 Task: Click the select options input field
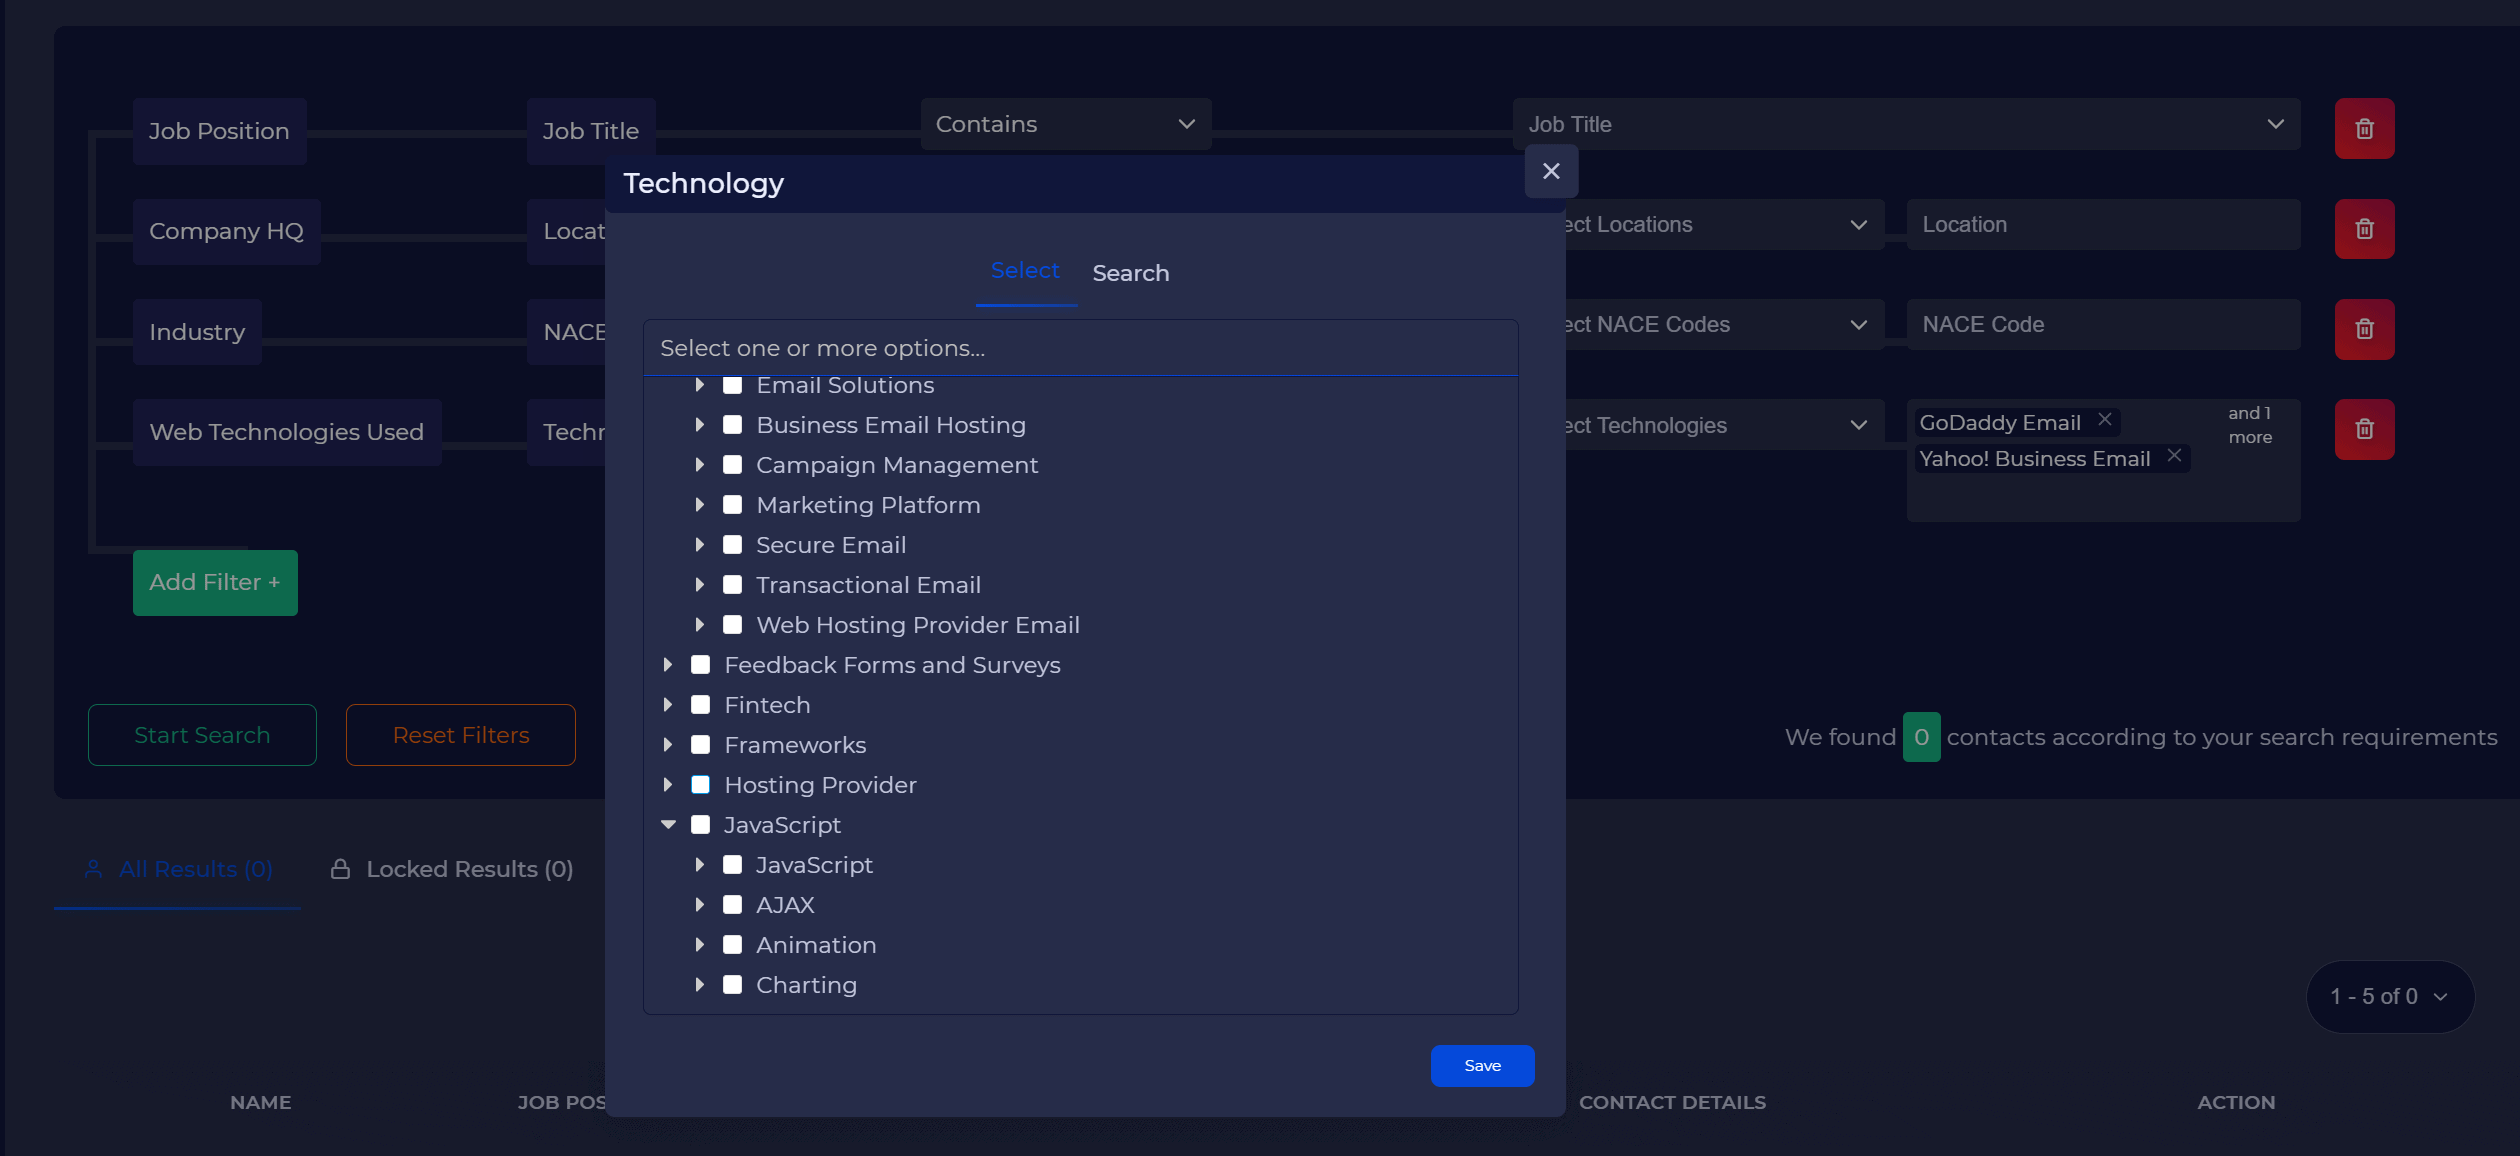click(x=1080, y=348)
